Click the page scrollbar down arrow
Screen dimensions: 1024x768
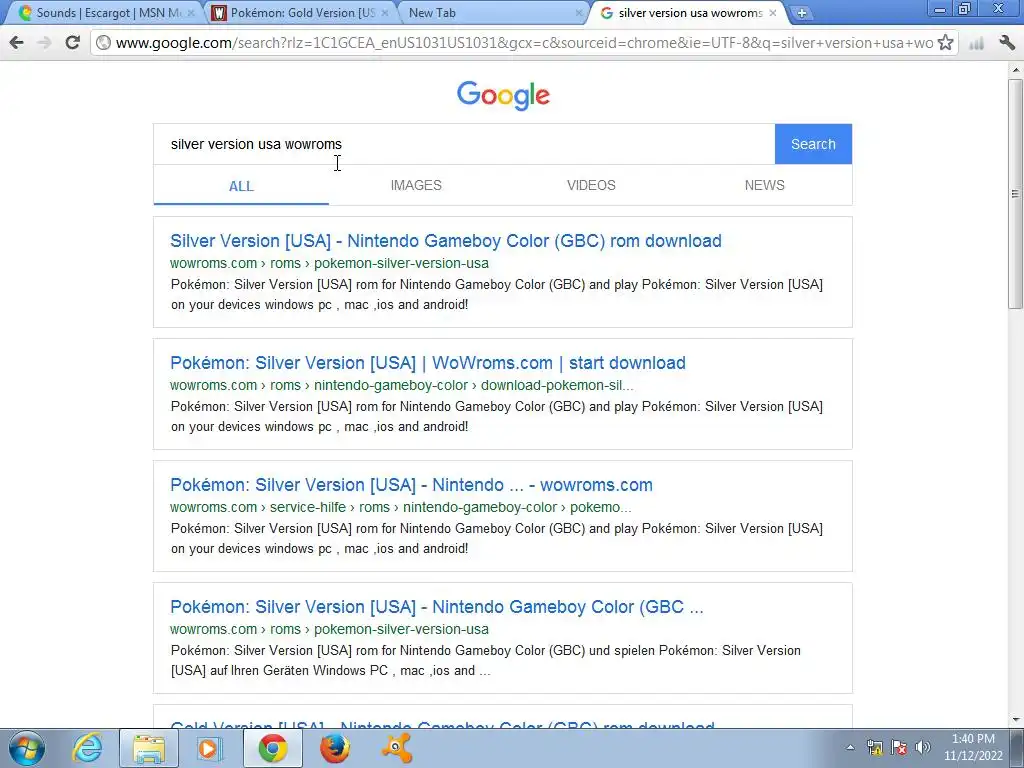(x=1016, y=720)
